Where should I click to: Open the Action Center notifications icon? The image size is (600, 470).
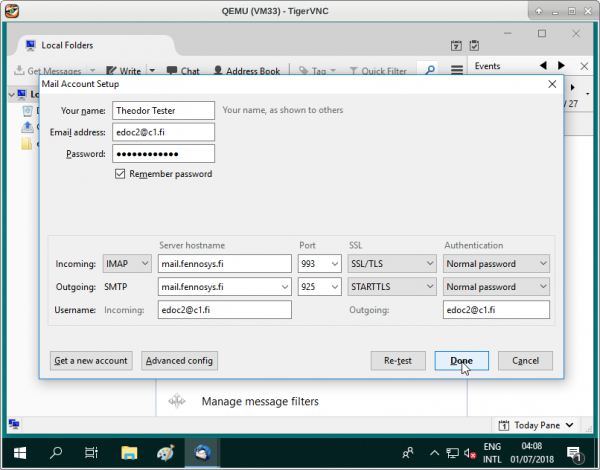[x=574, y=454]
